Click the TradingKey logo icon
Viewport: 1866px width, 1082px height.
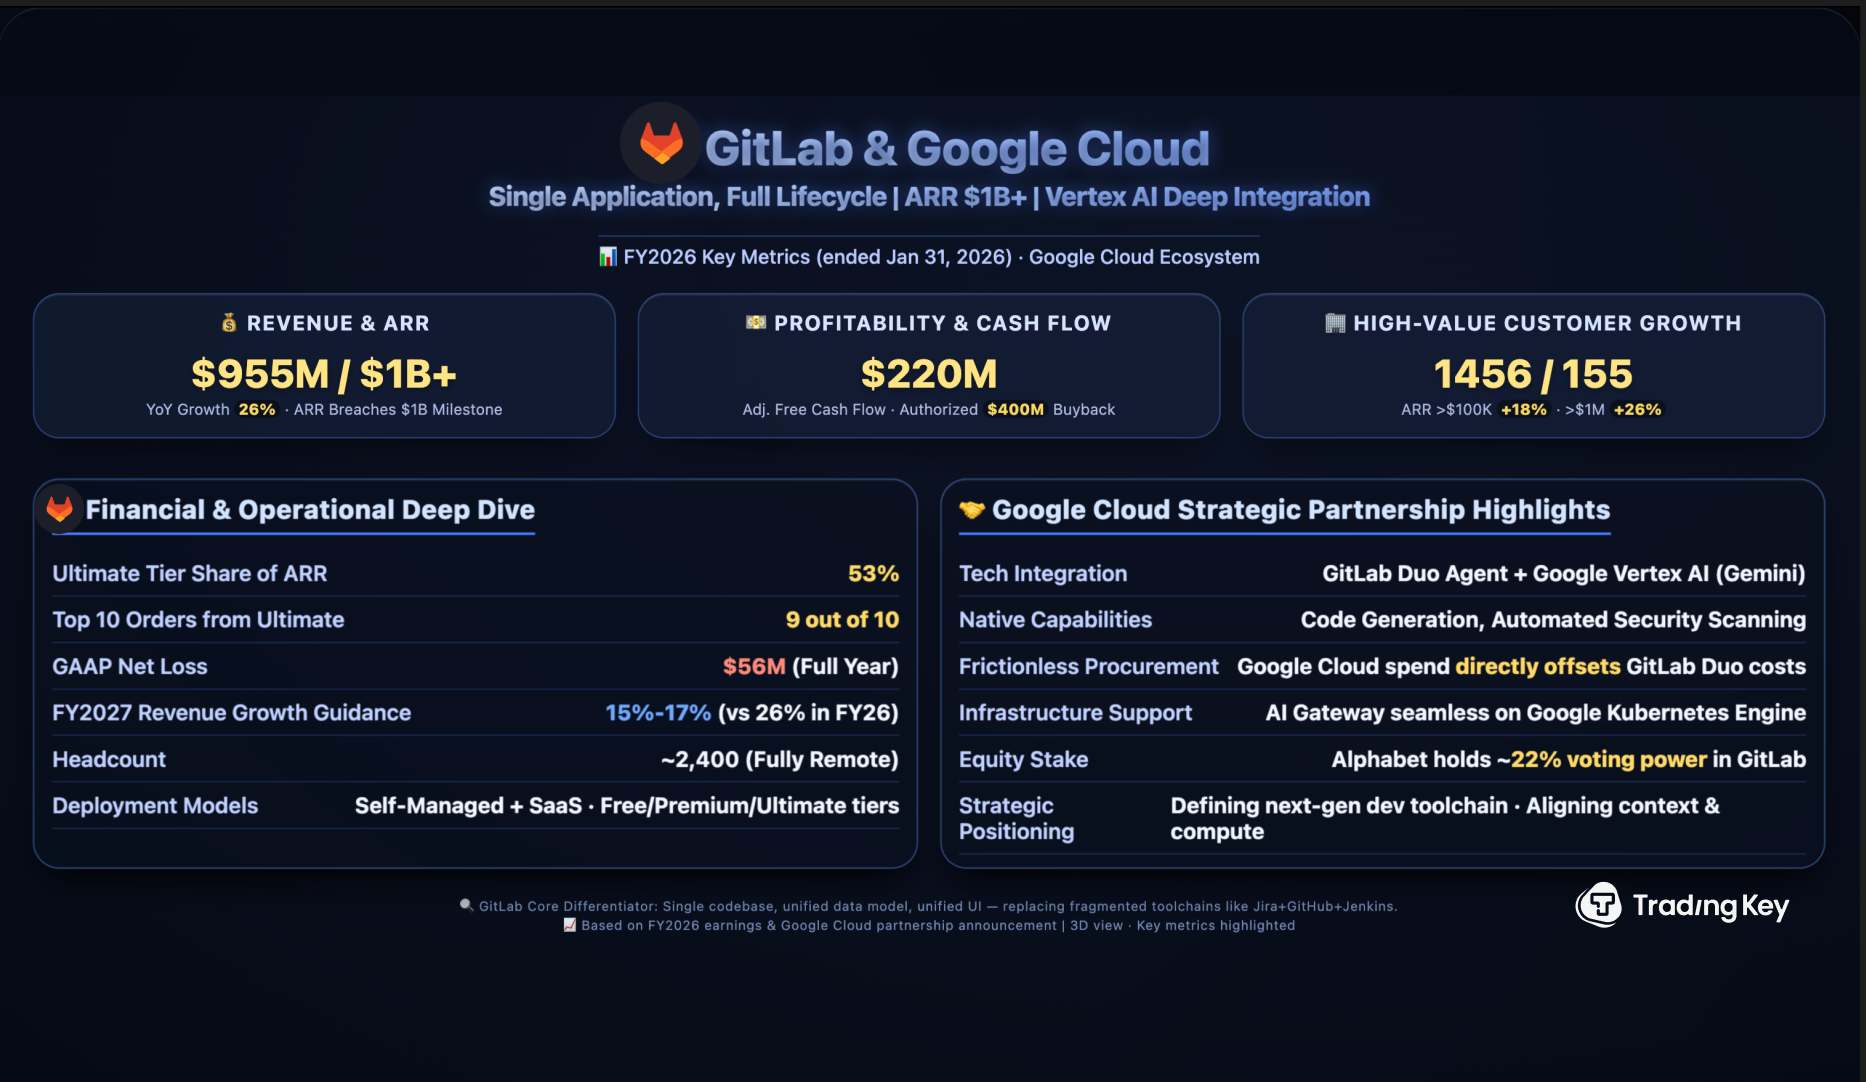click(x=1599, y=905)
